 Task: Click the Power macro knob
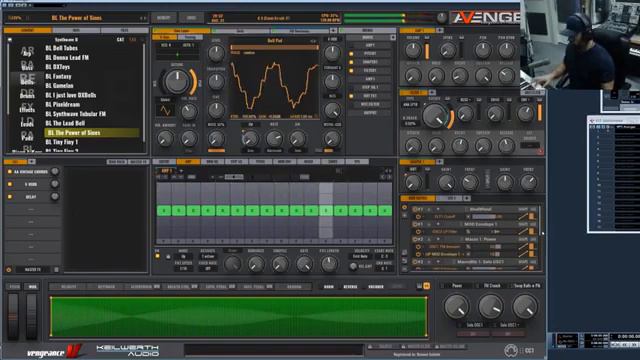tap(457, 307)
